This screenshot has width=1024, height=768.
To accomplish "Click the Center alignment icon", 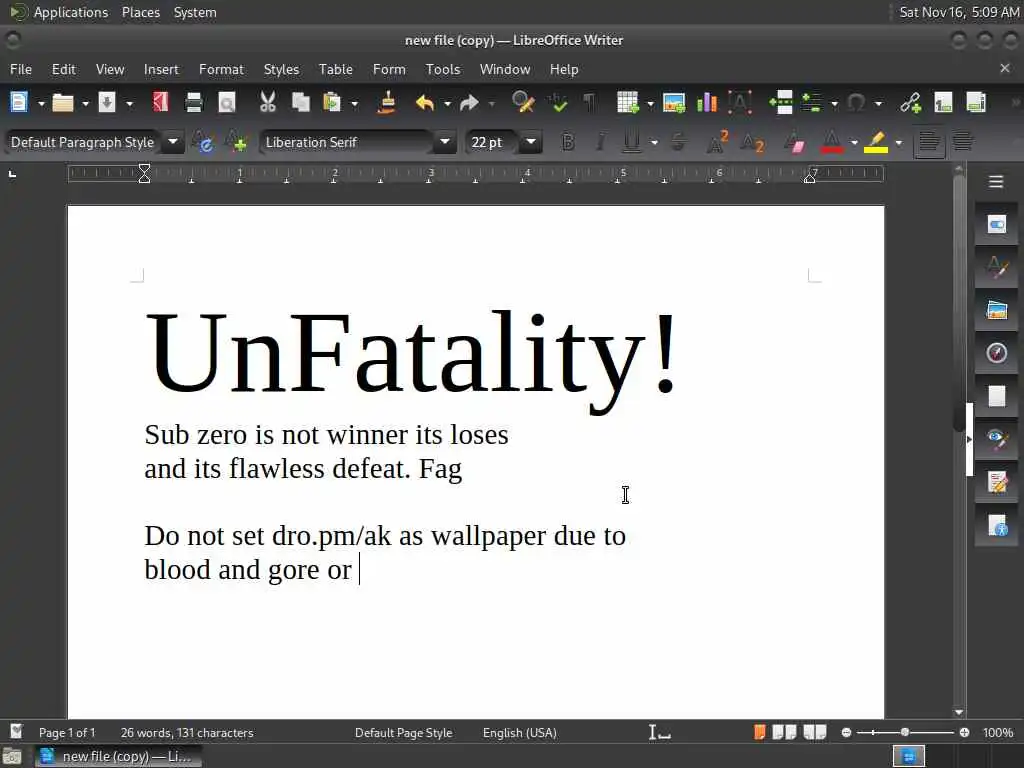I will [x=963, y=142].
